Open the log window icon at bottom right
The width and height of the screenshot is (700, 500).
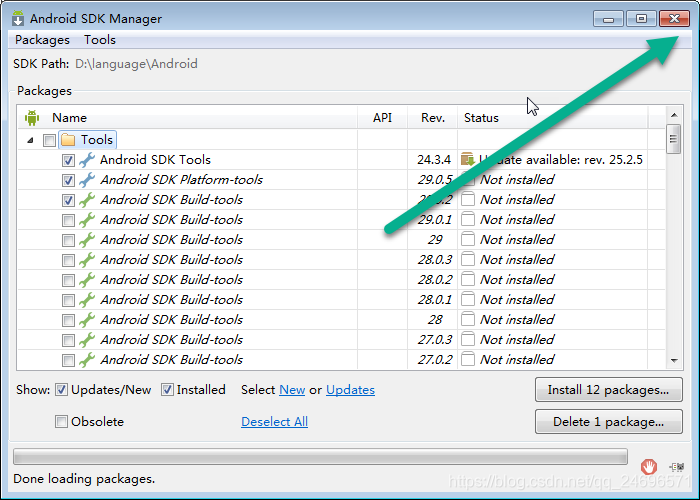[x=677, y=467]
